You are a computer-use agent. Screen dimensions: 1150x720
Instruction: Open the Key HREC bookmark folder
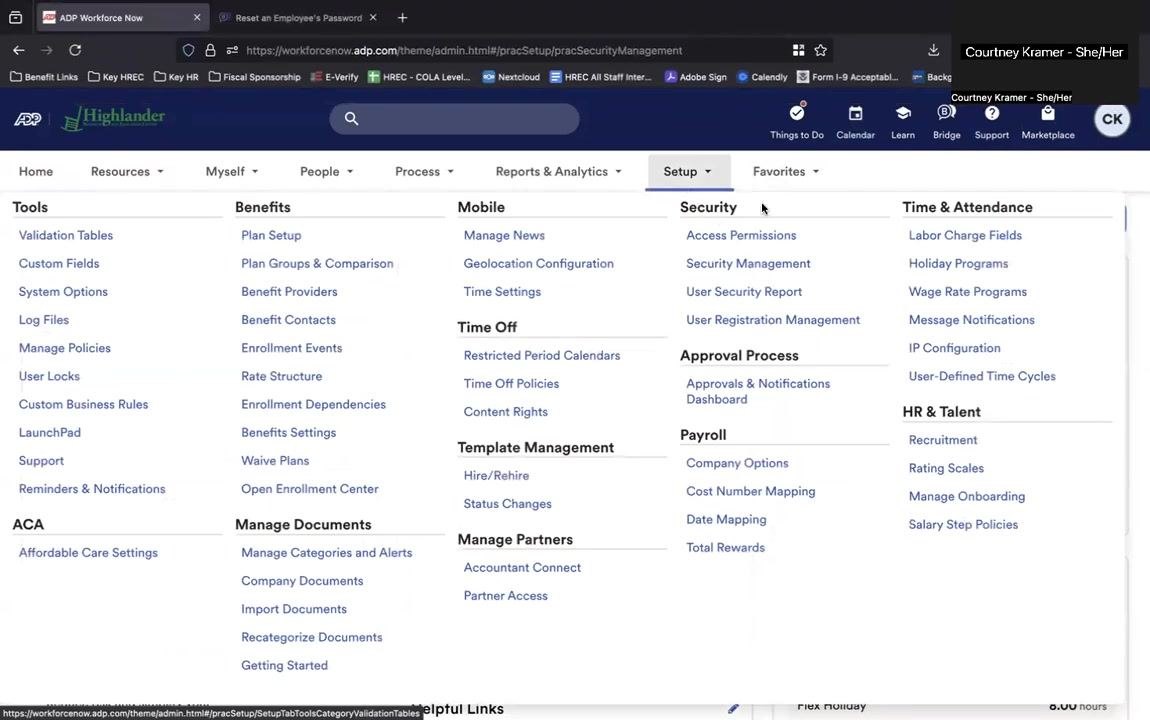click(116, 76)
